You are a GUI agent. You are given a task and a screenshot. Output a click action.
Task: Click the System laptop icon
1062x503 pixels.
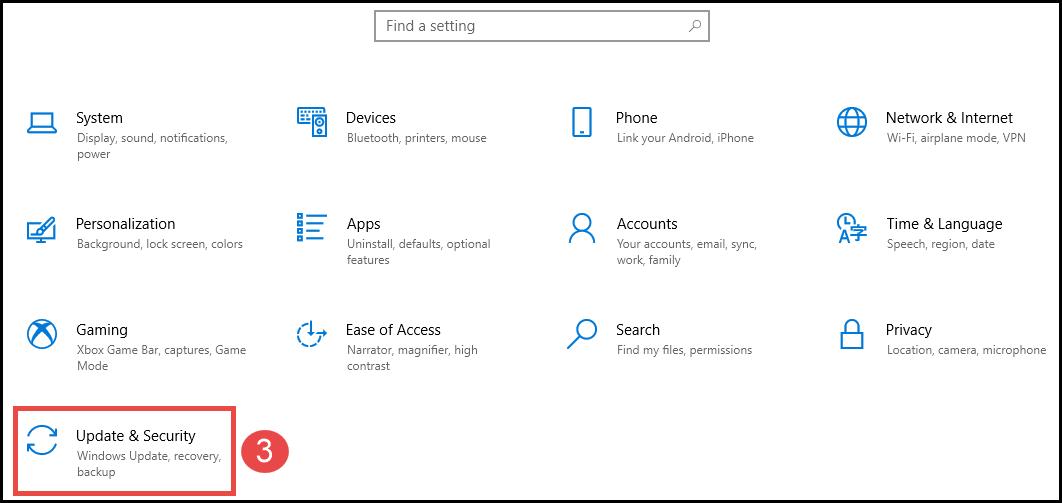click(x=41, y=123)
